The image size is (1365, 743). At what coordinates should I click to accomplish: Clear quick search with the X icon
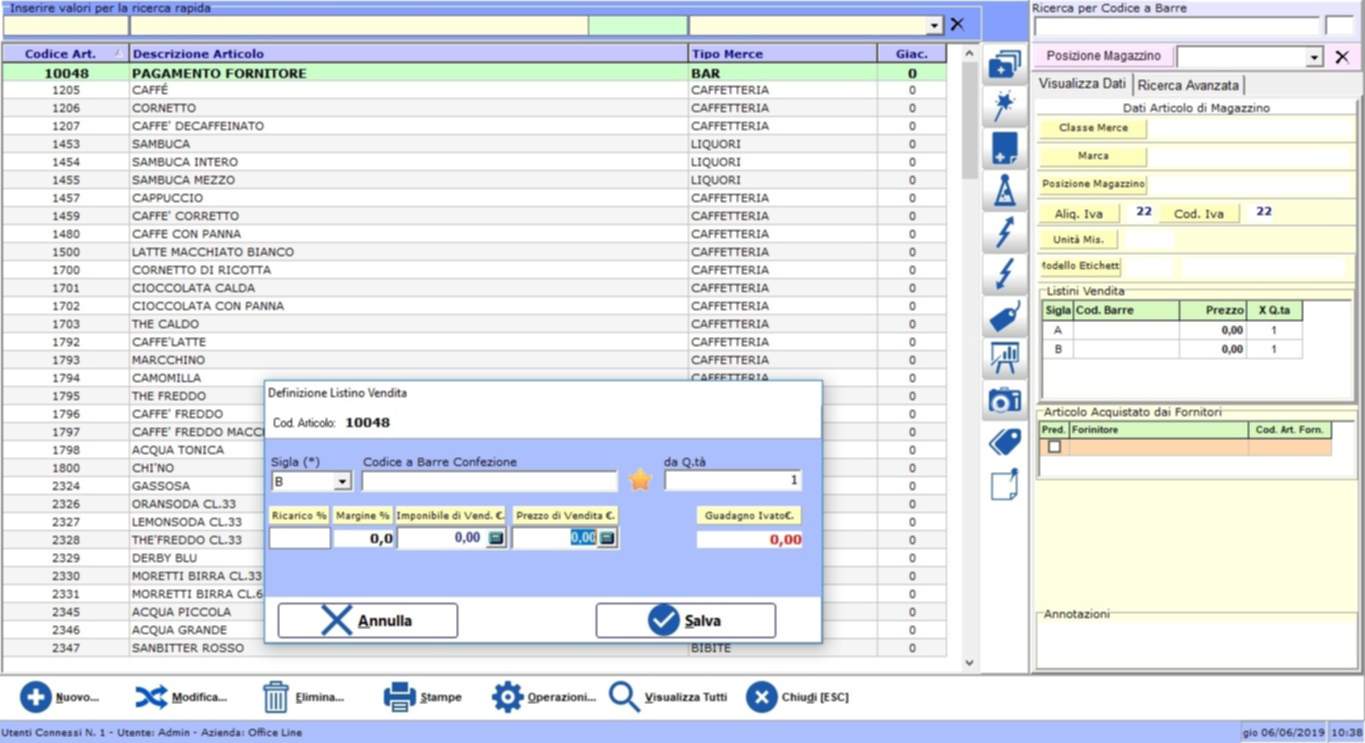(x=957, y=25)
